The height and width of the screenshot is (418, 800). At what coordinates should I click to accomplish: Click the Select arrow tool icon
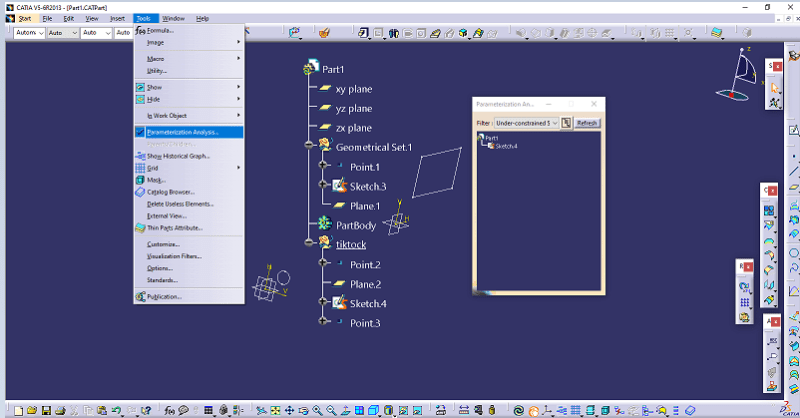(774, 88)
